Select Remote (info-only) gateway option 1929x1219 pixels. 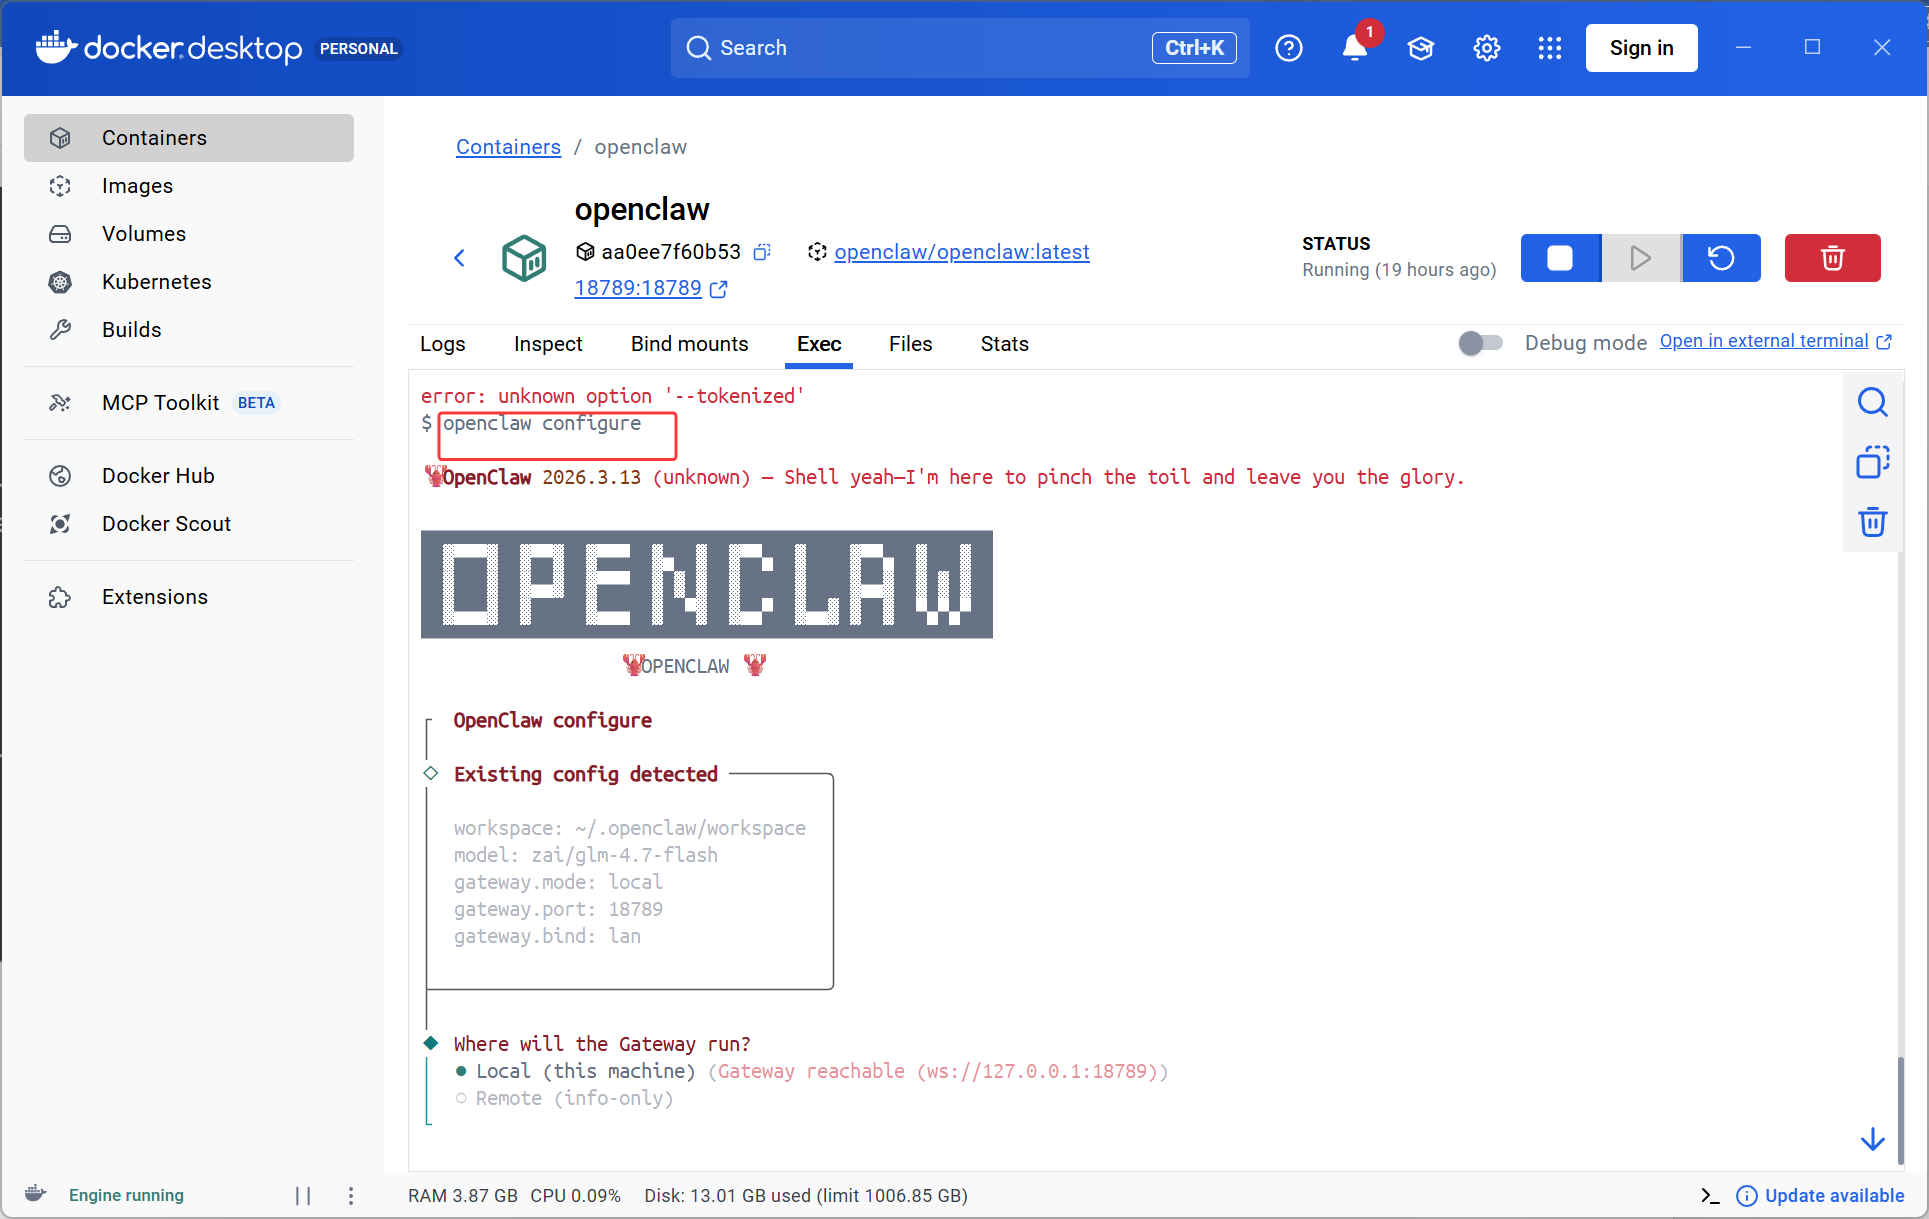point(564,1098)
